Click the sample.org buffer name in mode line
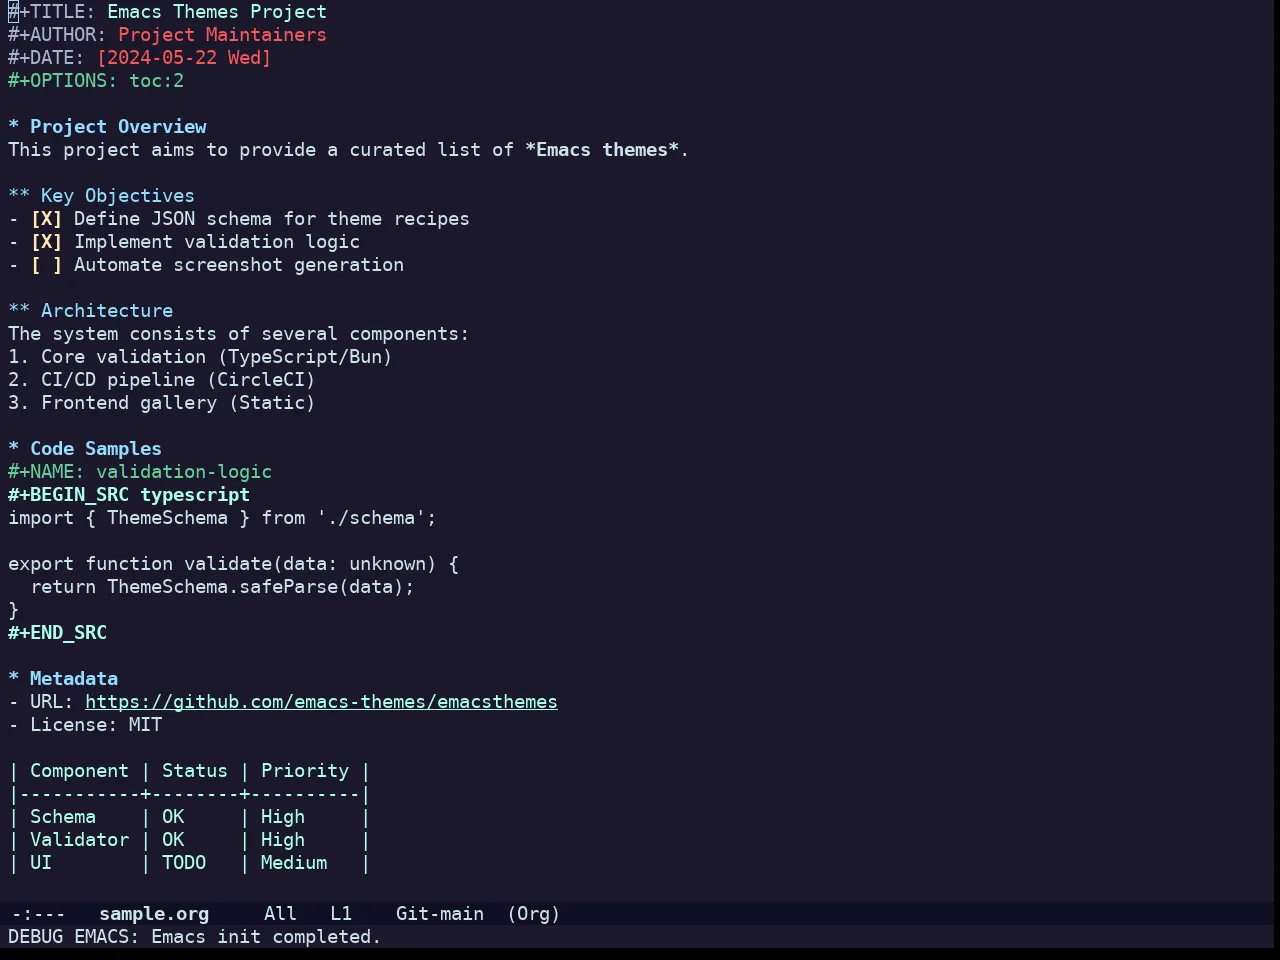The image size is (1280, 960). (154, 914)
